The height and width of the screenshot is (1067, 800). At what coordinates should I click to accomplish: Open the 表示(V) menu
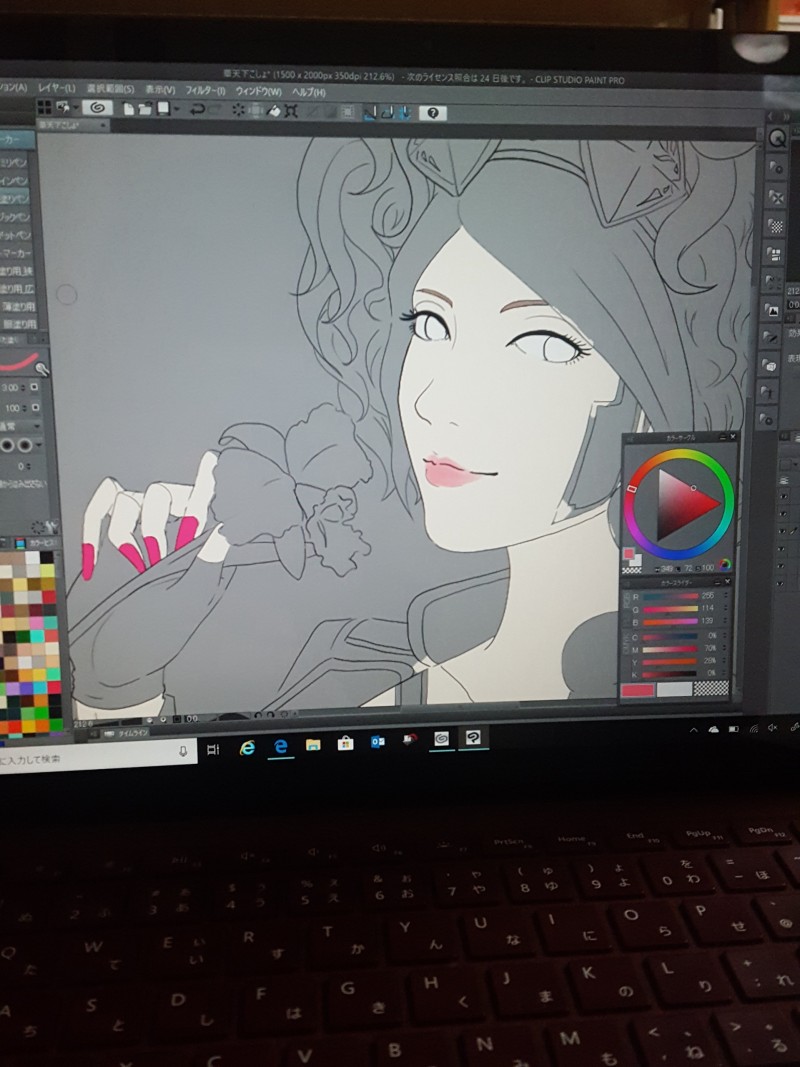[161, 89]
